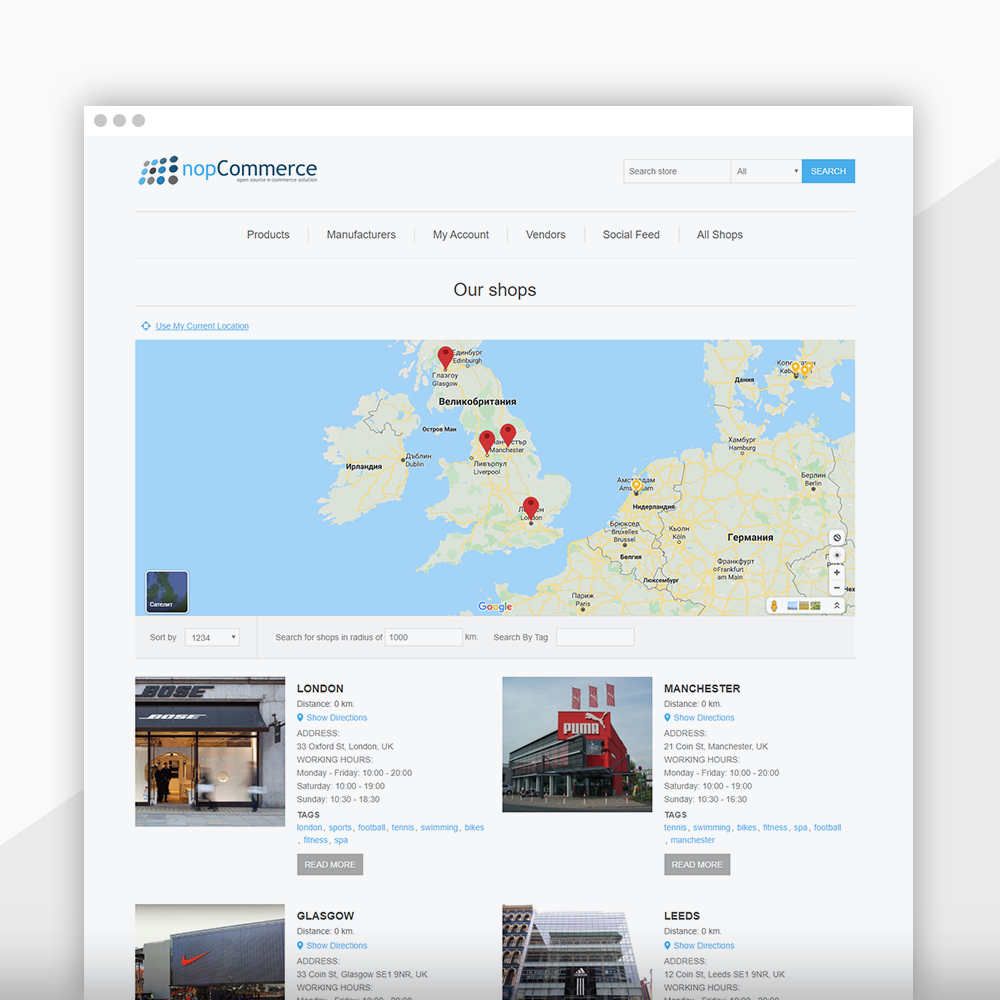The height and width of the screenshot is (1000, 1000).
Task: Zoom out on the map
Action: [x=837, y=588]
